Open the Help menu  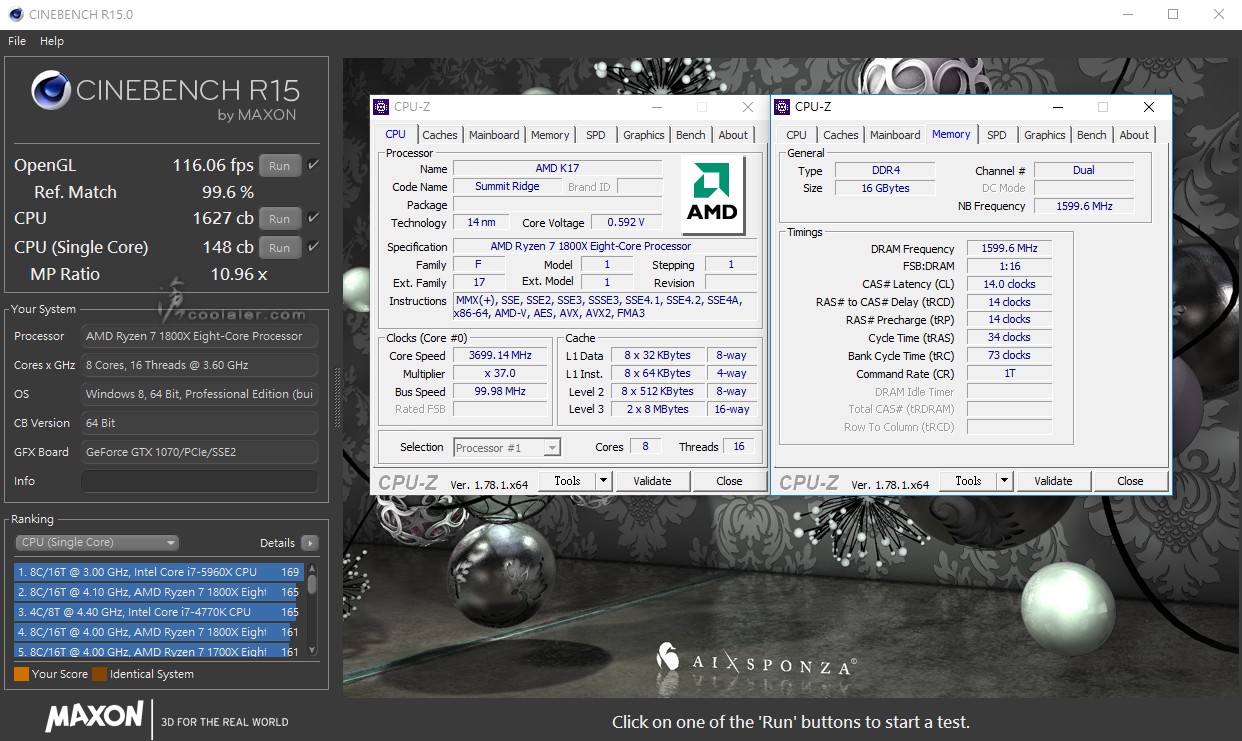point(52,41)
